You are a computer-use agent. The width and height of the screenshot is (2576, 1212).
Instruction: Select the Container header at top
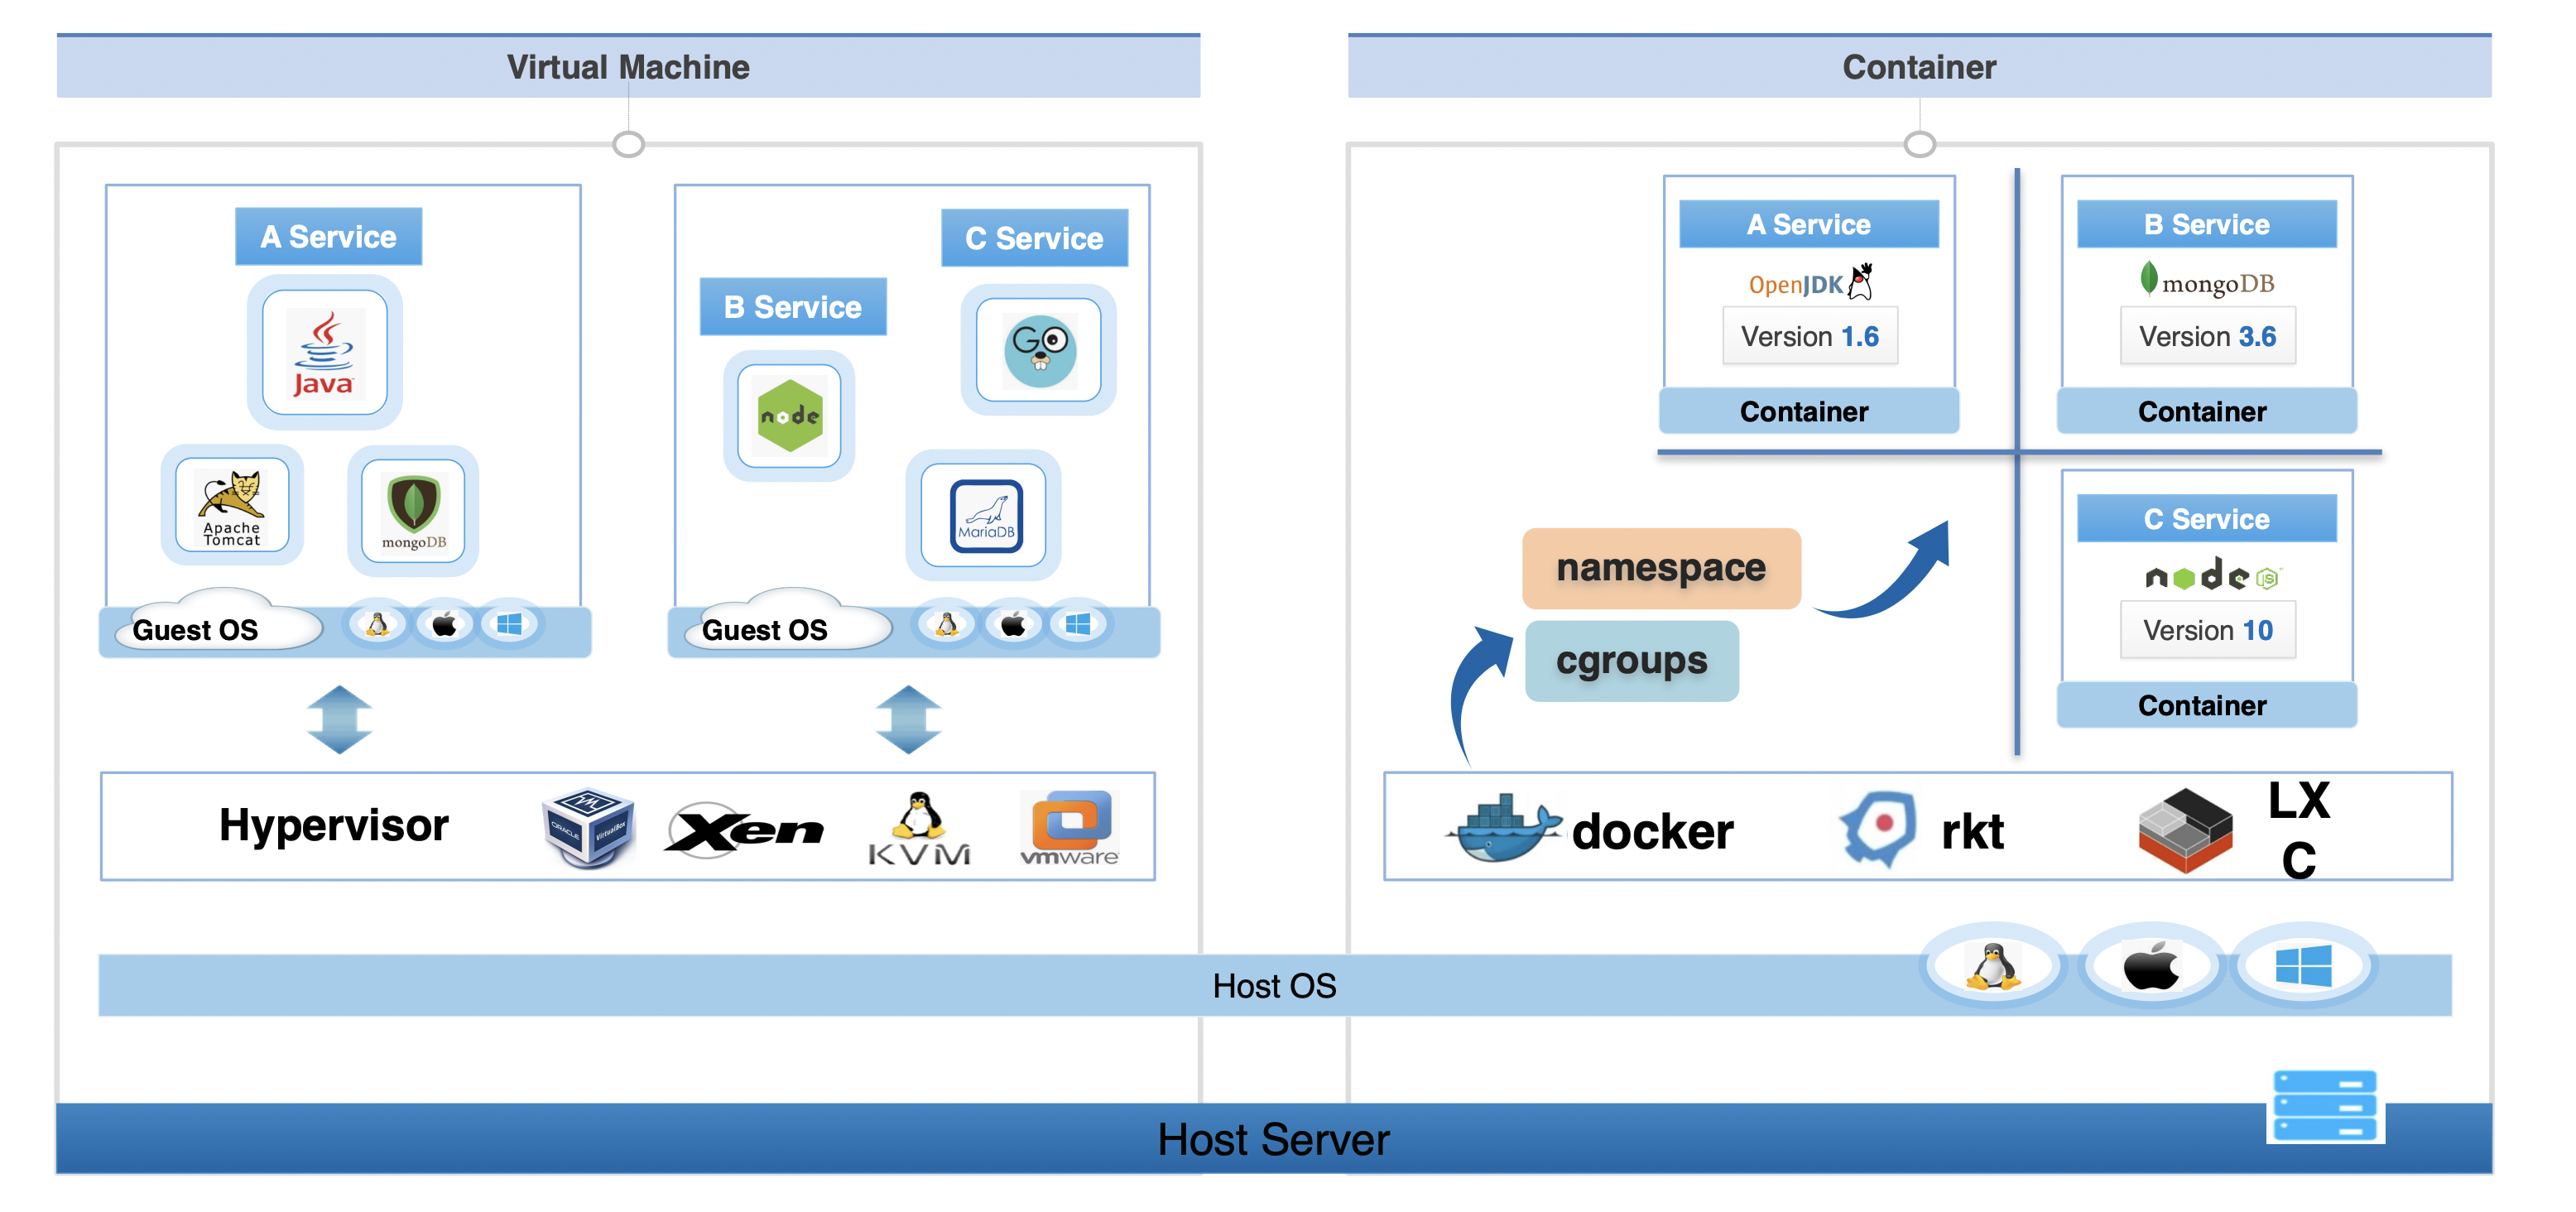pyautogui.click(x=1919, y=67)
